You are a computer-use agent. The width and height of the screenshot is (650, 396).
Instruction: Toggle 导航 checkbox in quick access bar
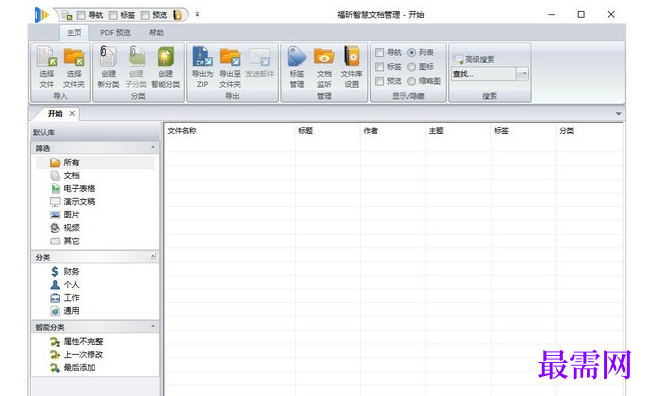point(81,15)
